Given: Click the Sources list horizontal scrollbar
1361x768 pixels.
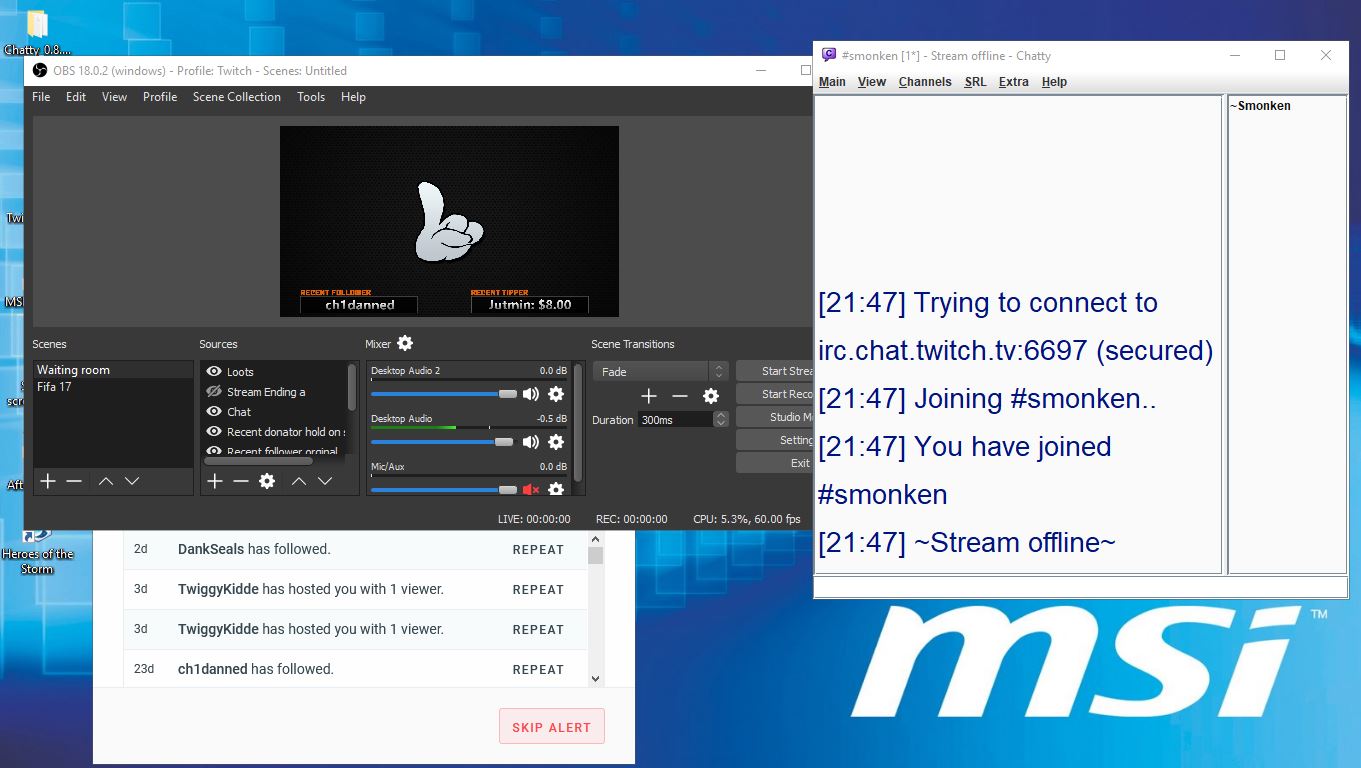Looking at the screenshot, I should (258, 461).
